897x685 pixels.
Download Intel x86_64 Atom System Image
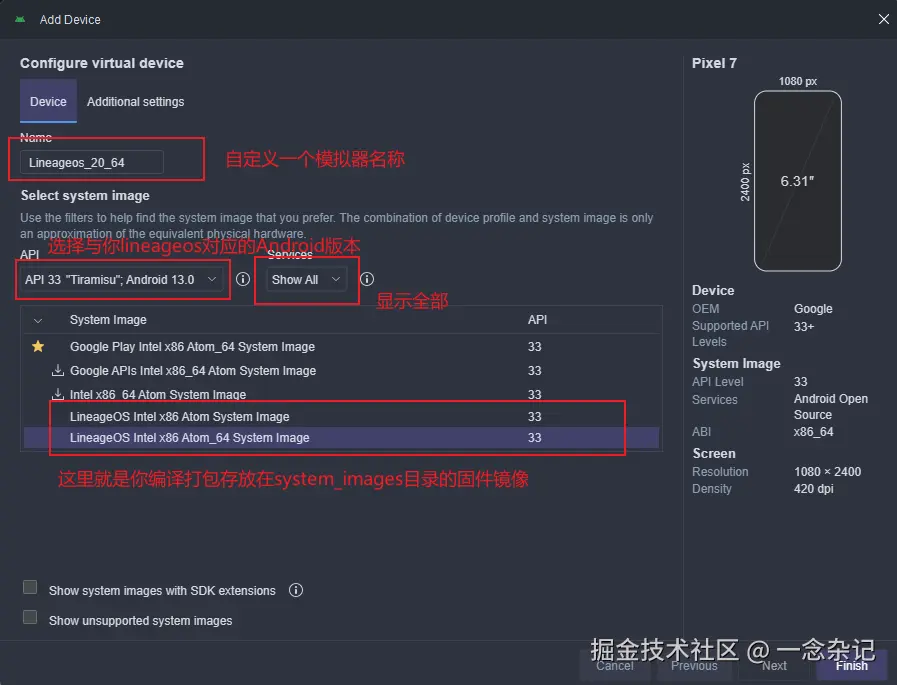tap(57, 394)
